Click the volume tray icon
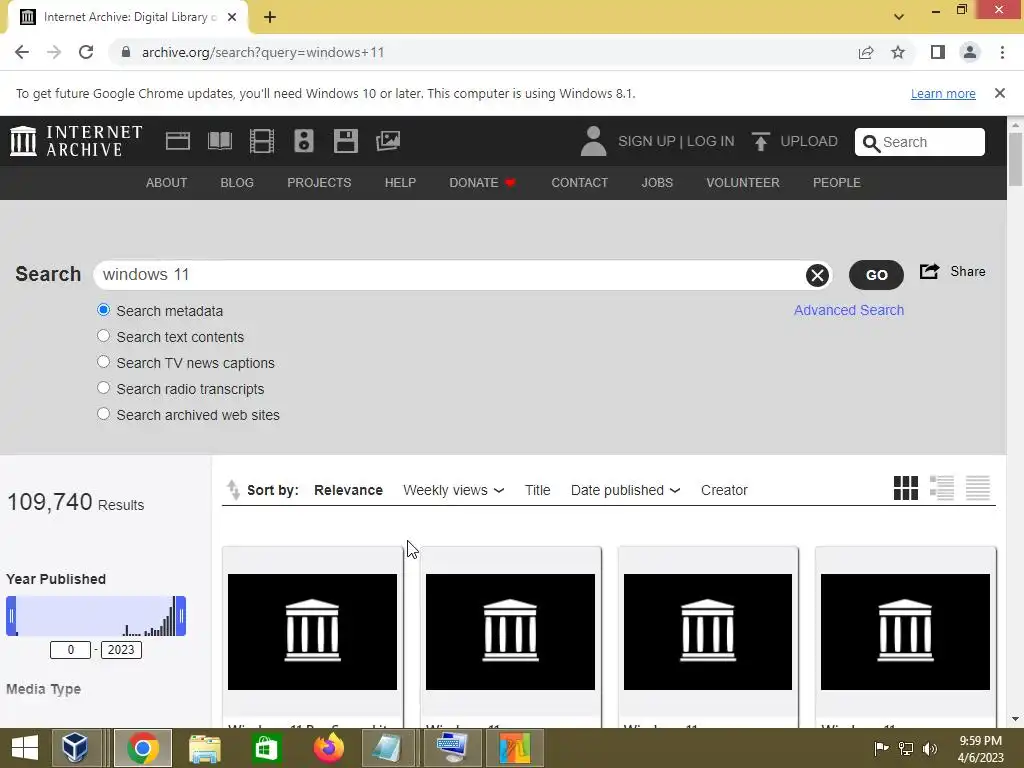The image size is (1024, 768). (929, 748)
